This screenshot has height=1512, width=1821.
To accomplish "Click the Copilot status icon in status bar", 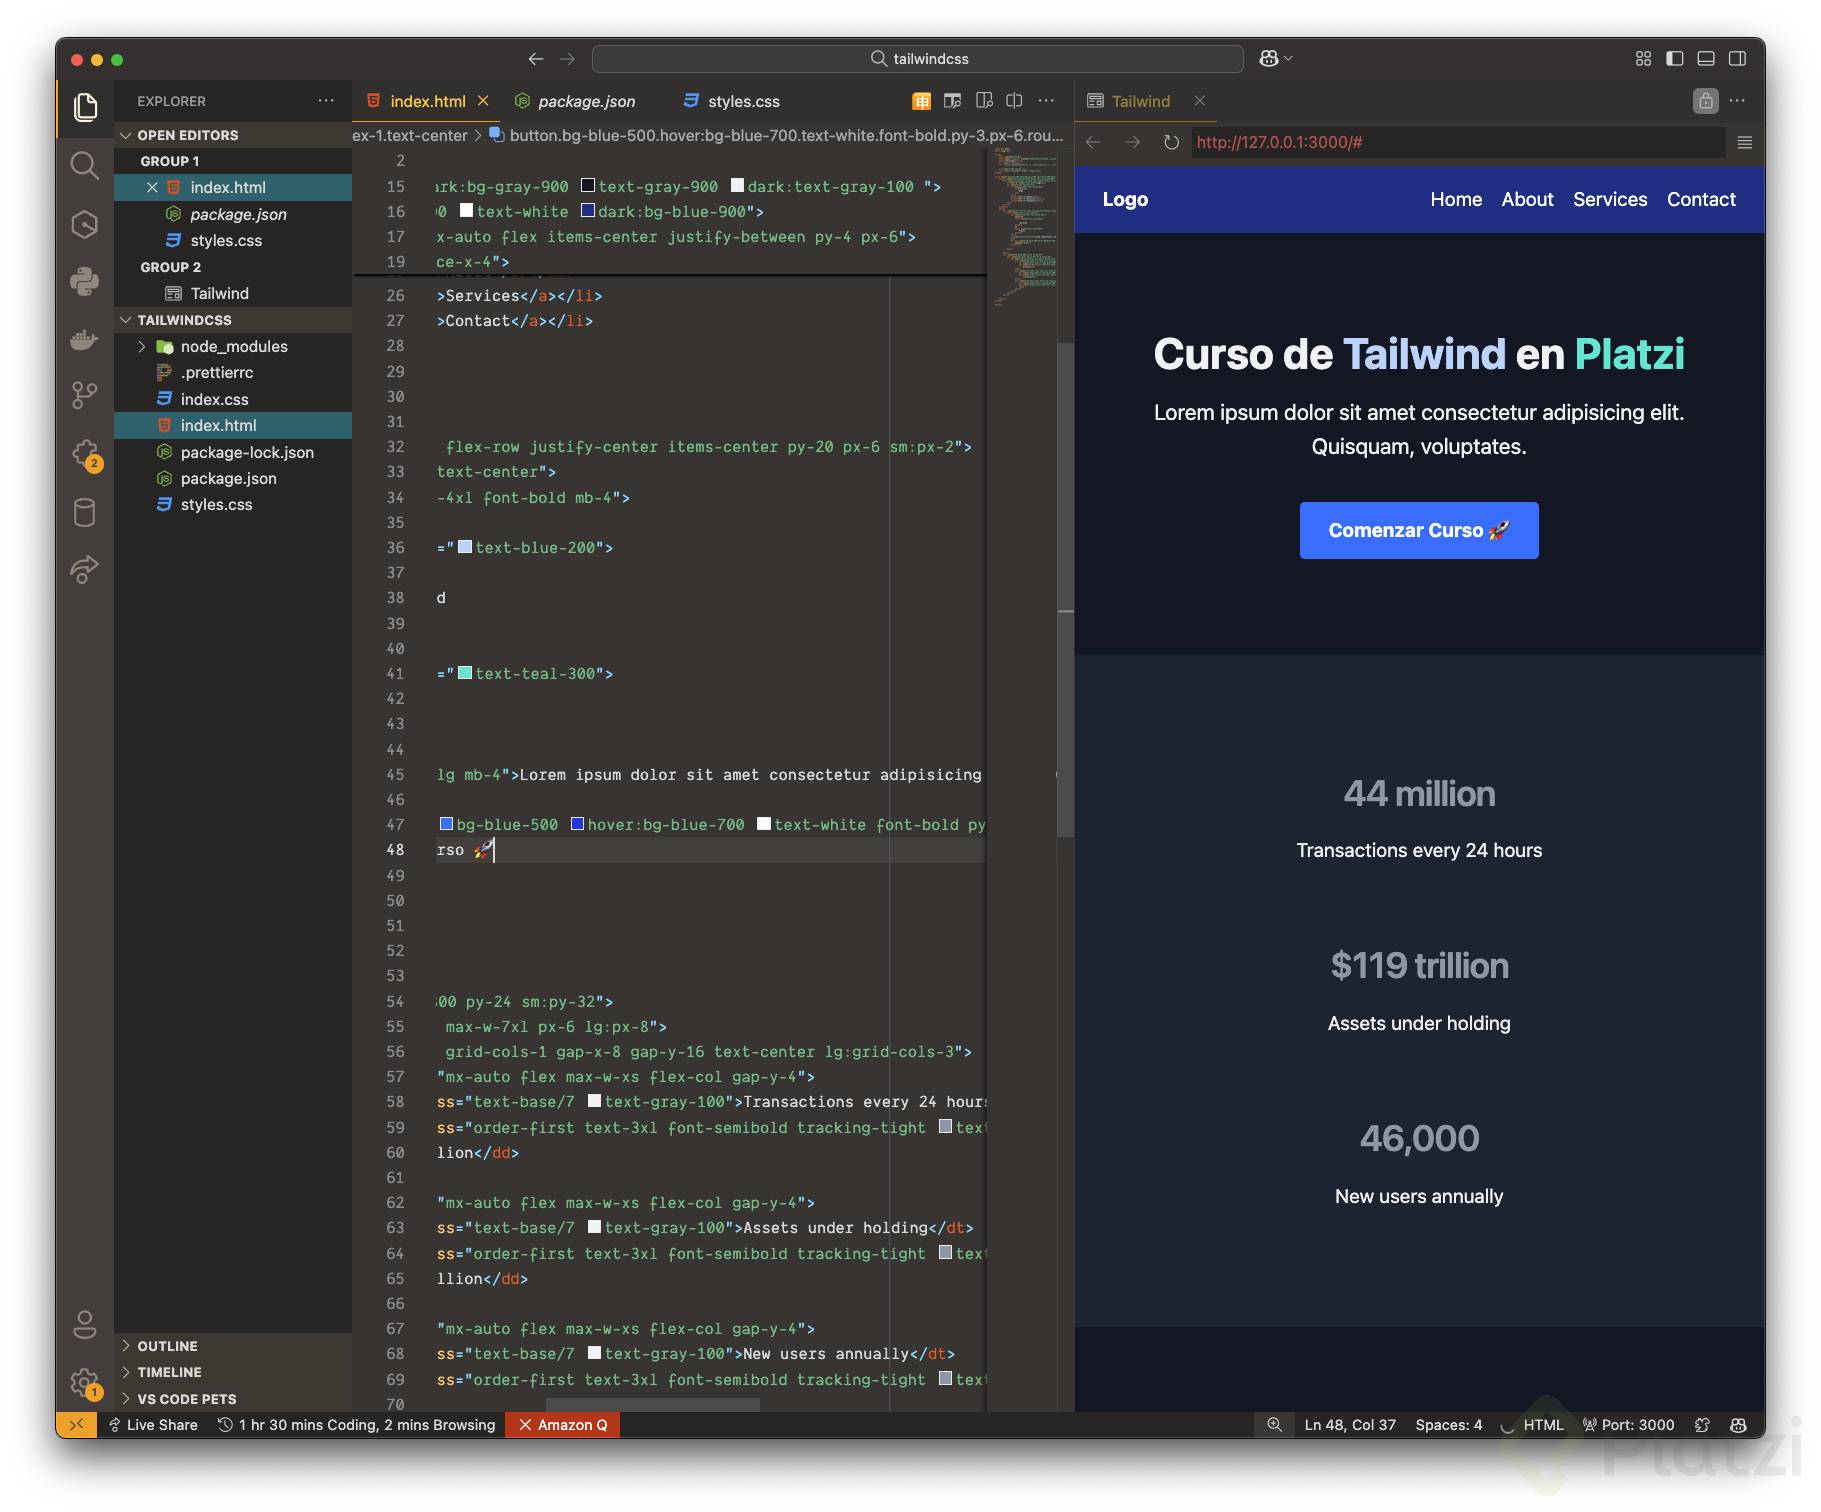I will (1738, 1425).
